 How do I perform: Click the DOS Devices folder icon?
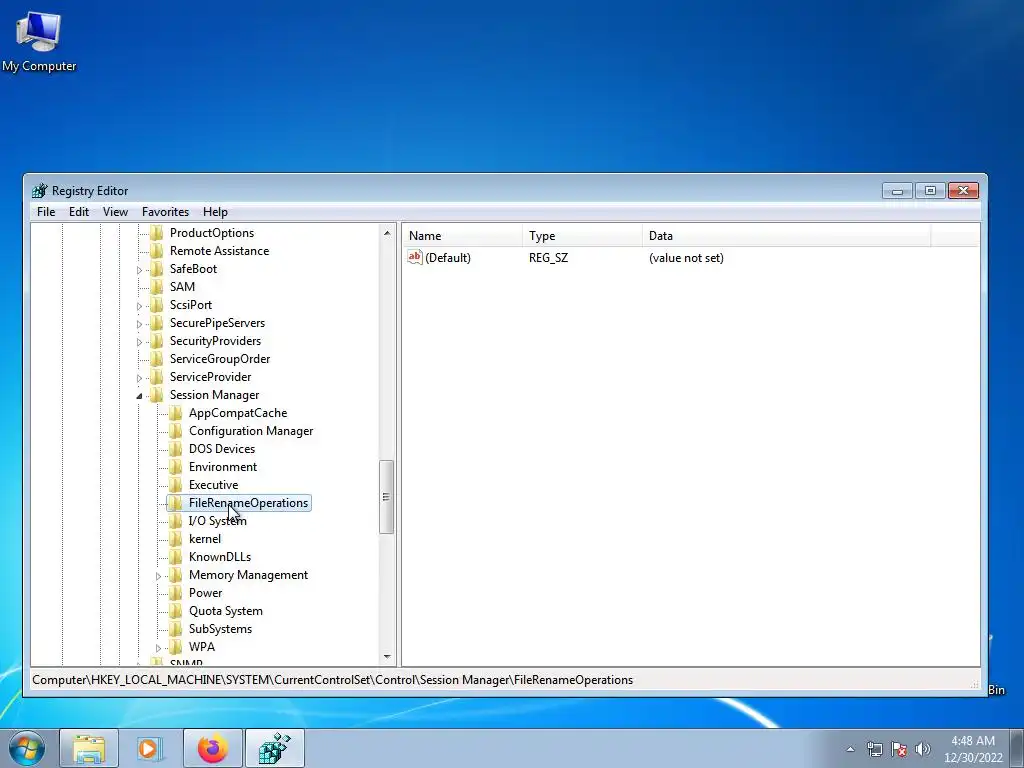[x=176, y=449]
